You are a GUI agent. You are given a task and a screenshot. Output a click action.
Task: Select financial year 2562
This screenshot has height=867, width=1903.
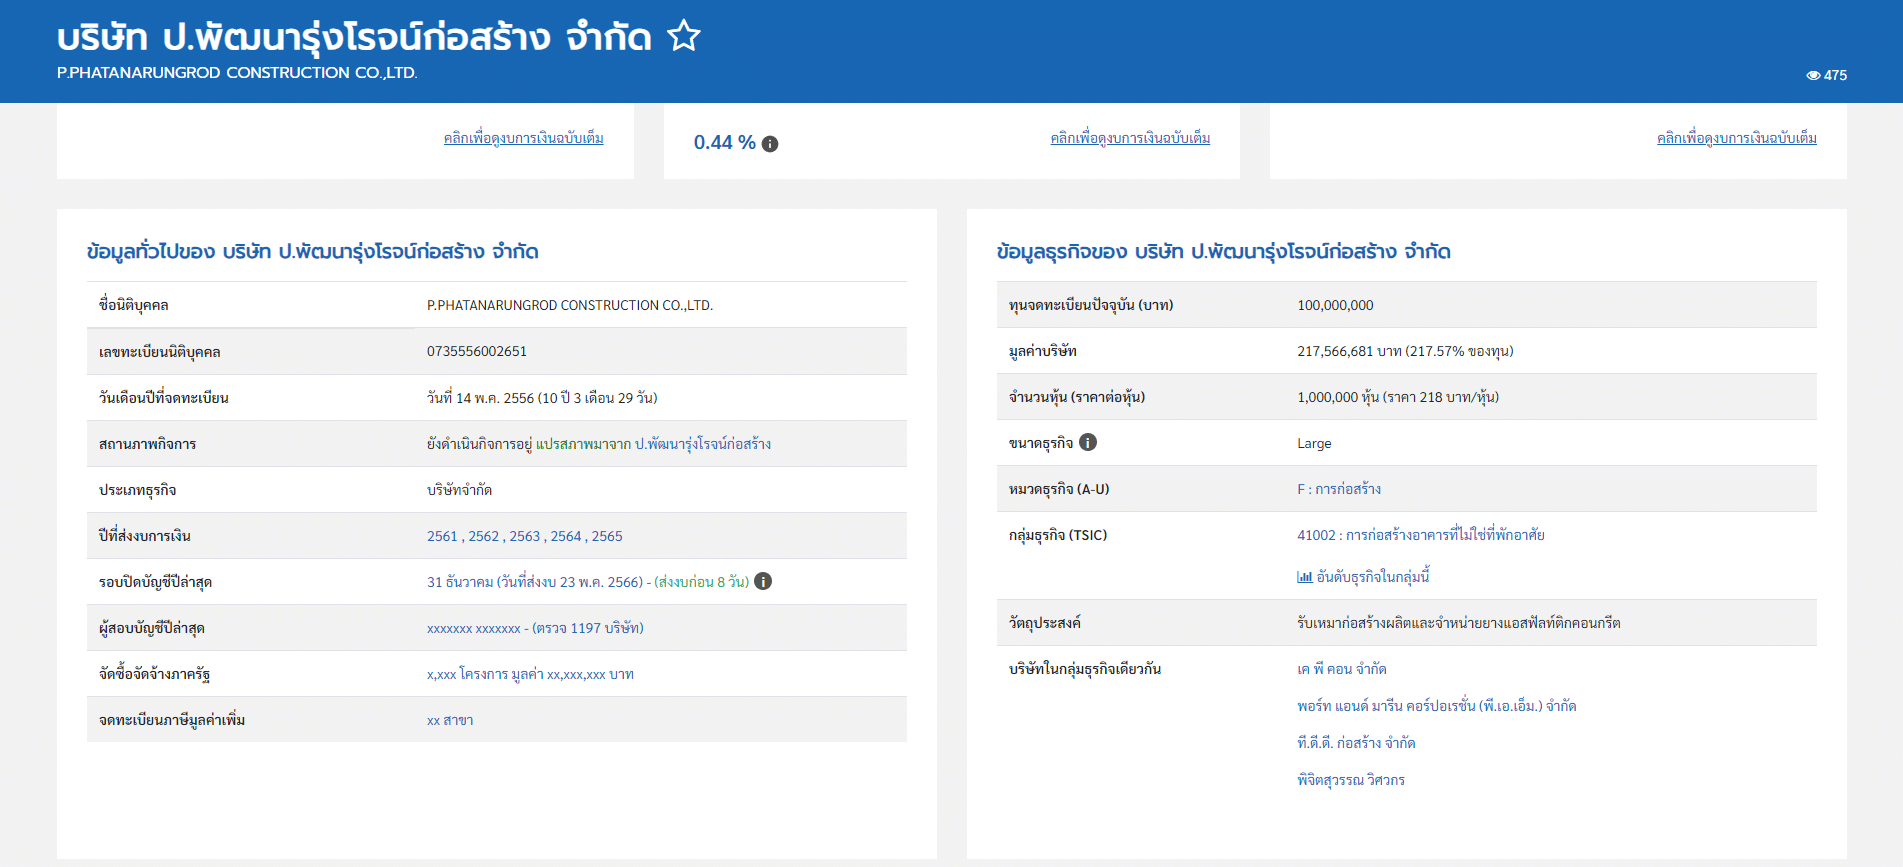click(x=484, y=536)
